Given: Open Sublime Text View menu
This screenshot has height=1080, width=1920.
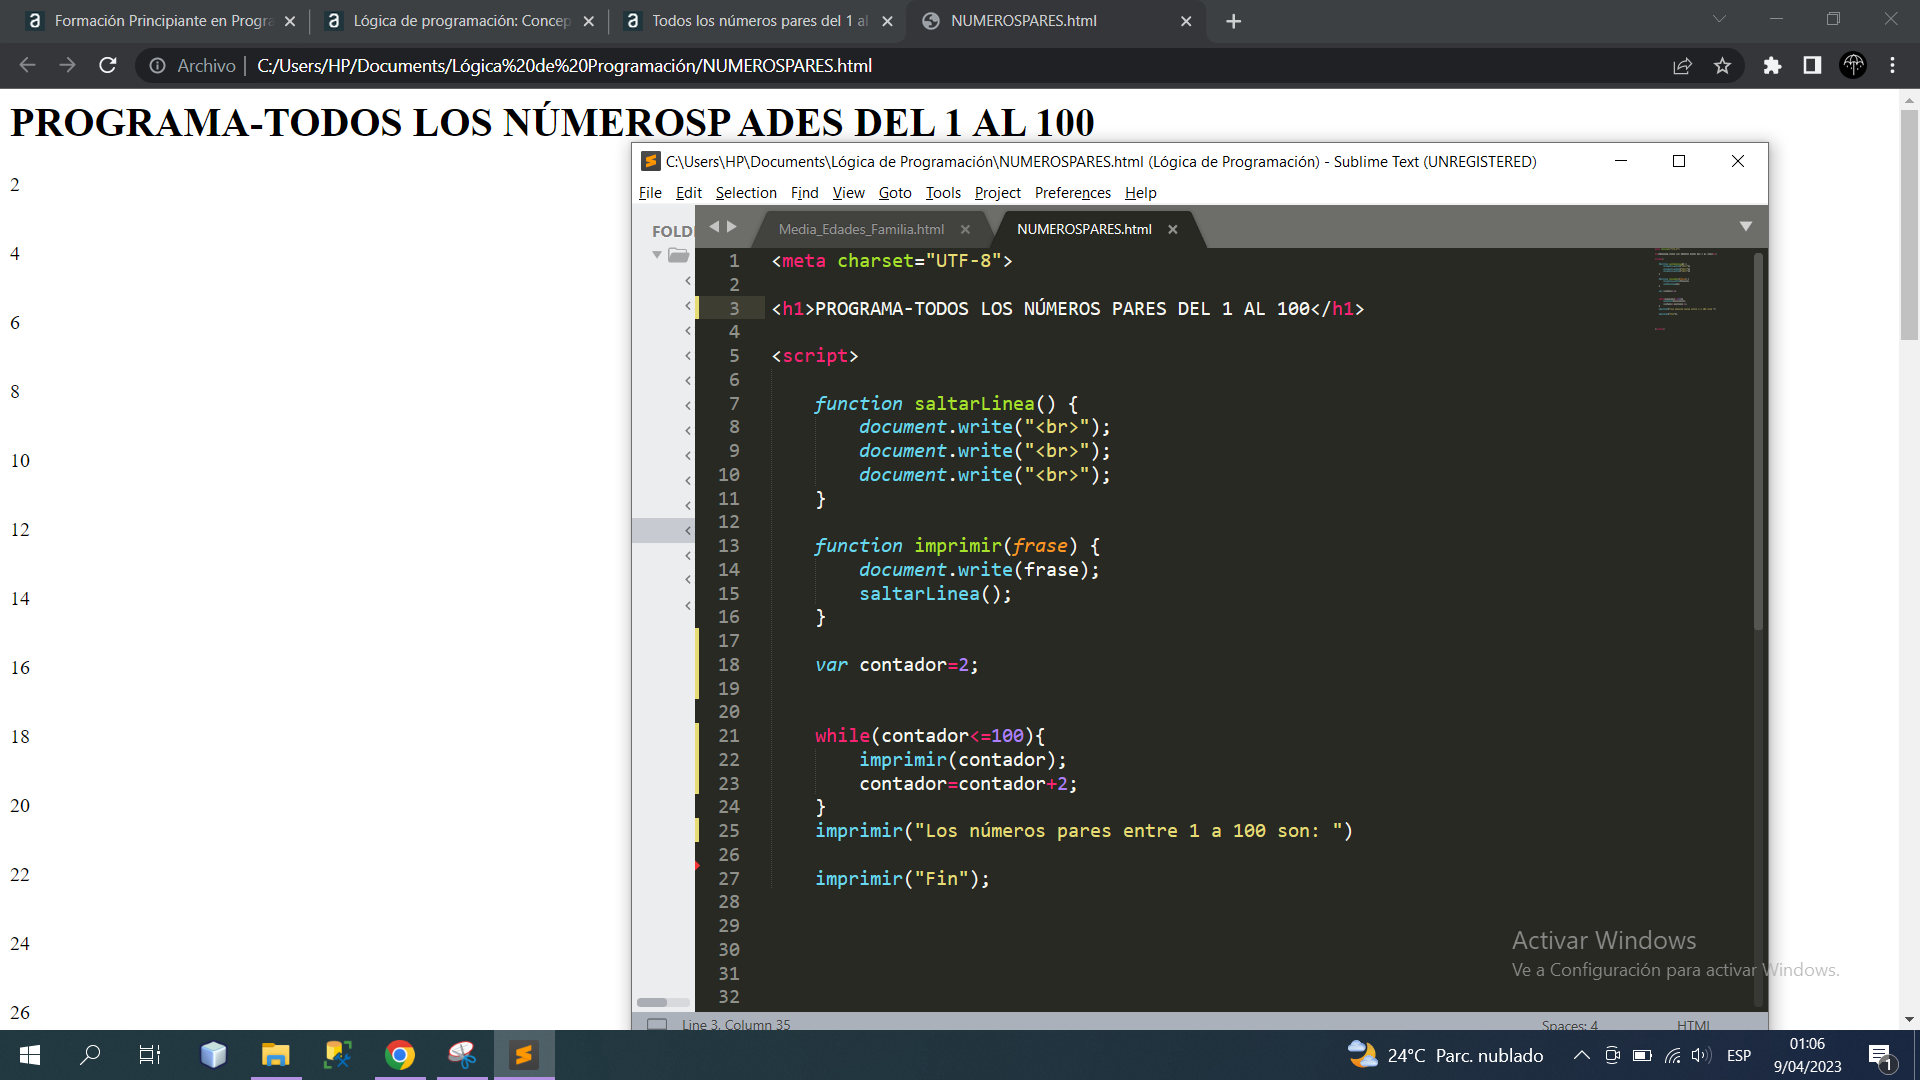Looking at the screenshot, I should click(848, 193).
